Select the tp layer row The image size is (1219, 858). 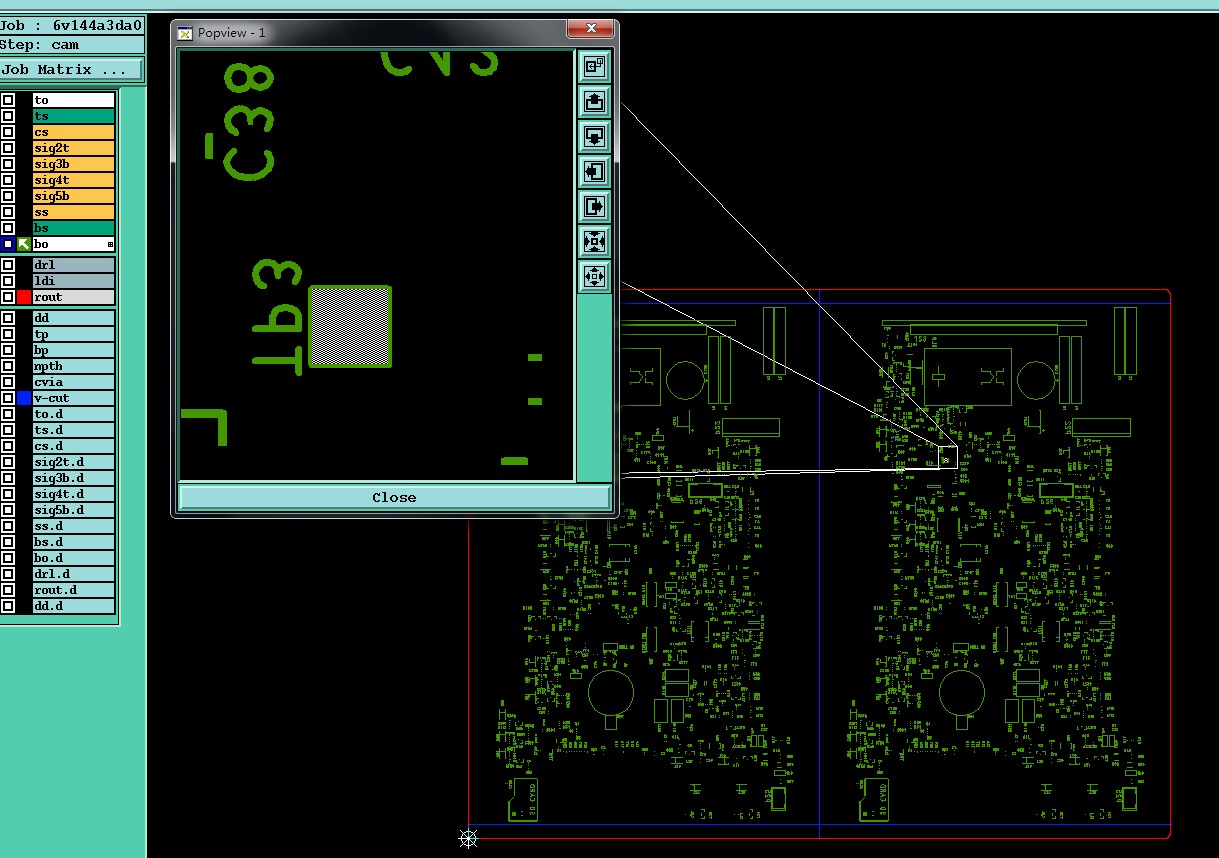[x=73, y=334]
